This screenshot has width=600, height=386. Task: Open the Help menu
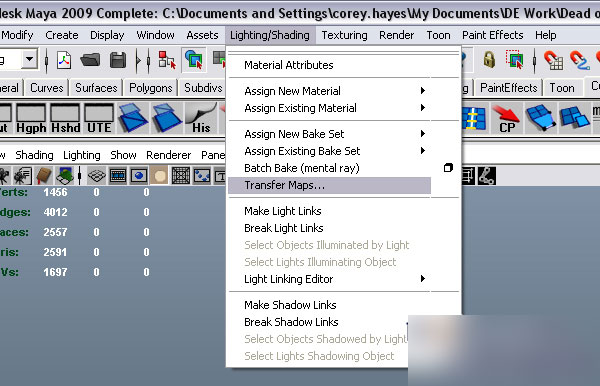[545, 35]
